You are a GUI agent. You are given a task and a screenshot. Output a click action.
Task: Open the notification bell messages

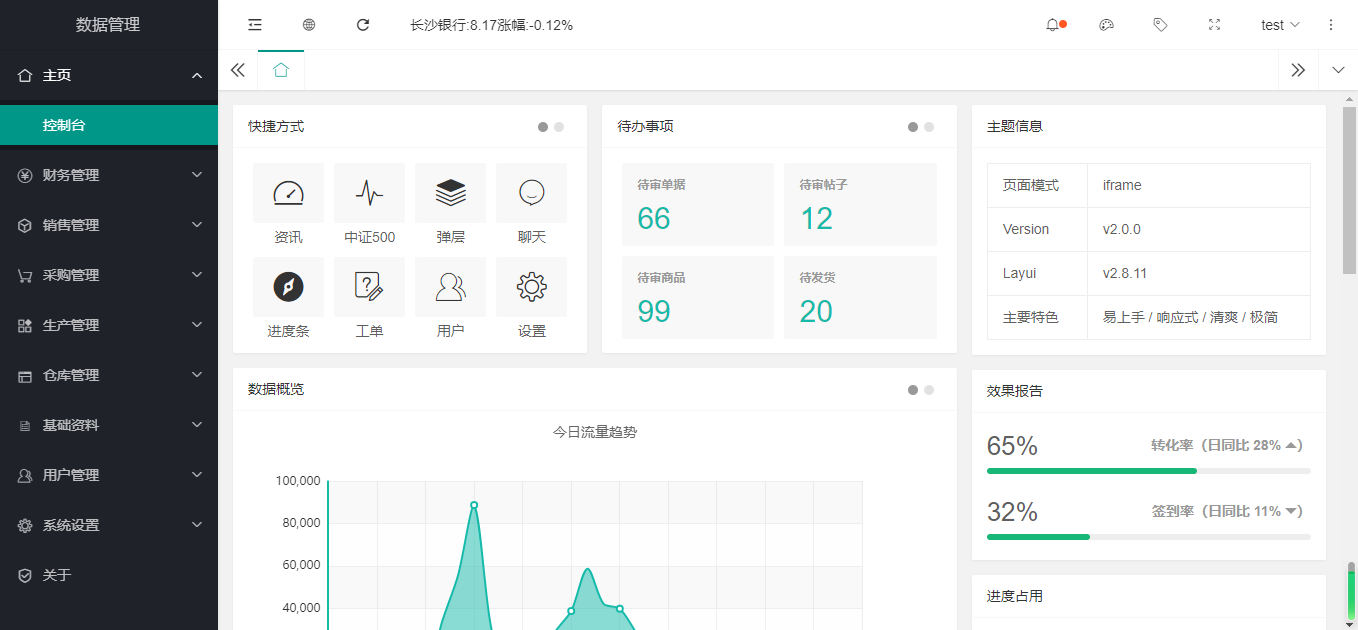coord(1053,25)
